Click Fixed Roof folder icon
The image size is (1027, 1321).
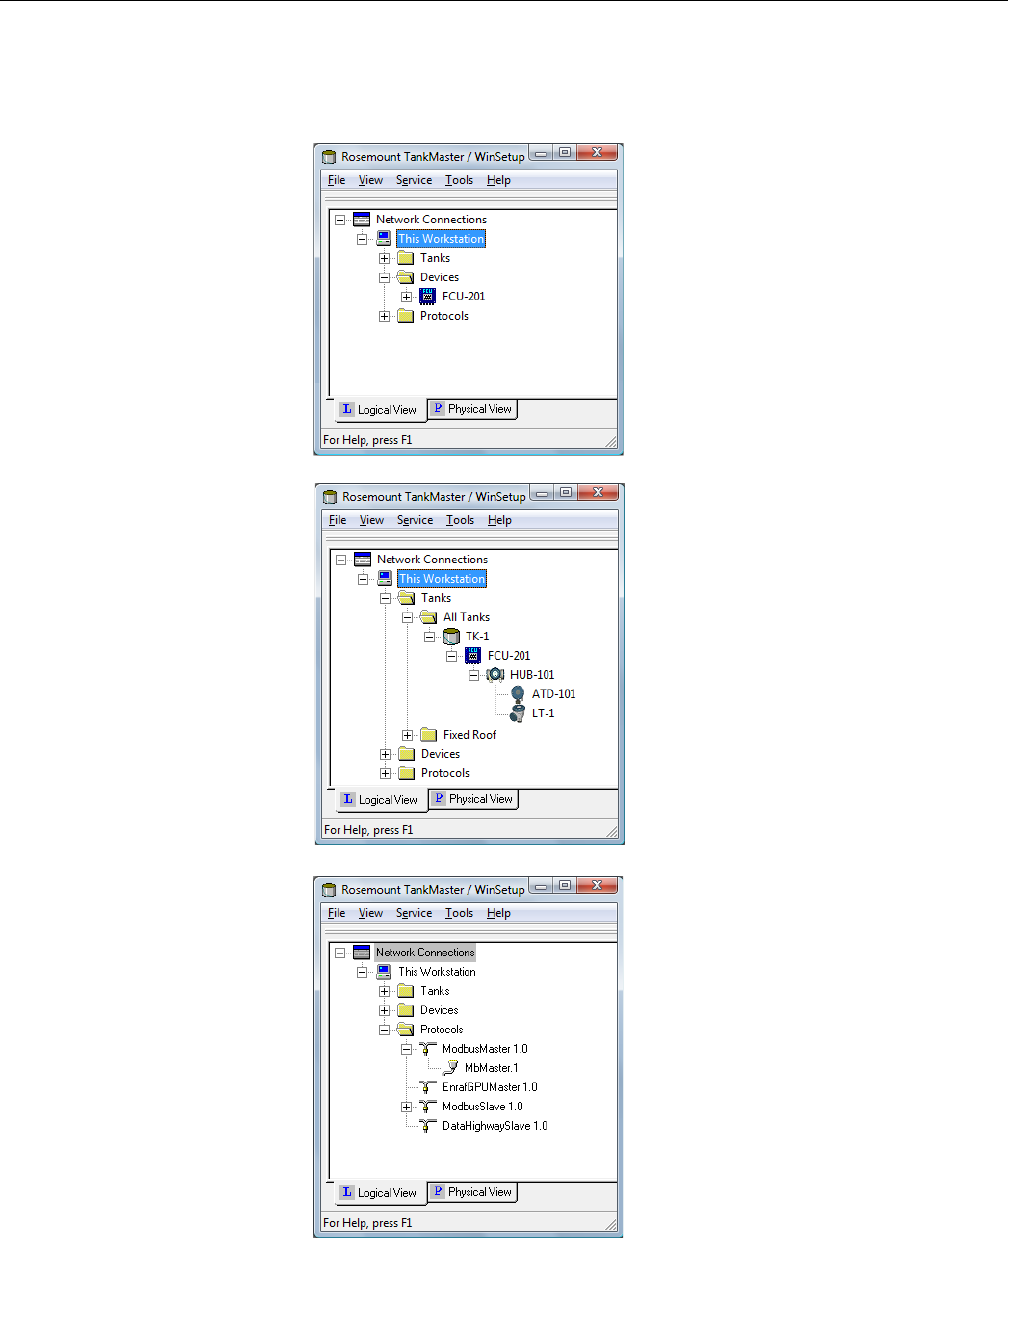coord(428,735)
